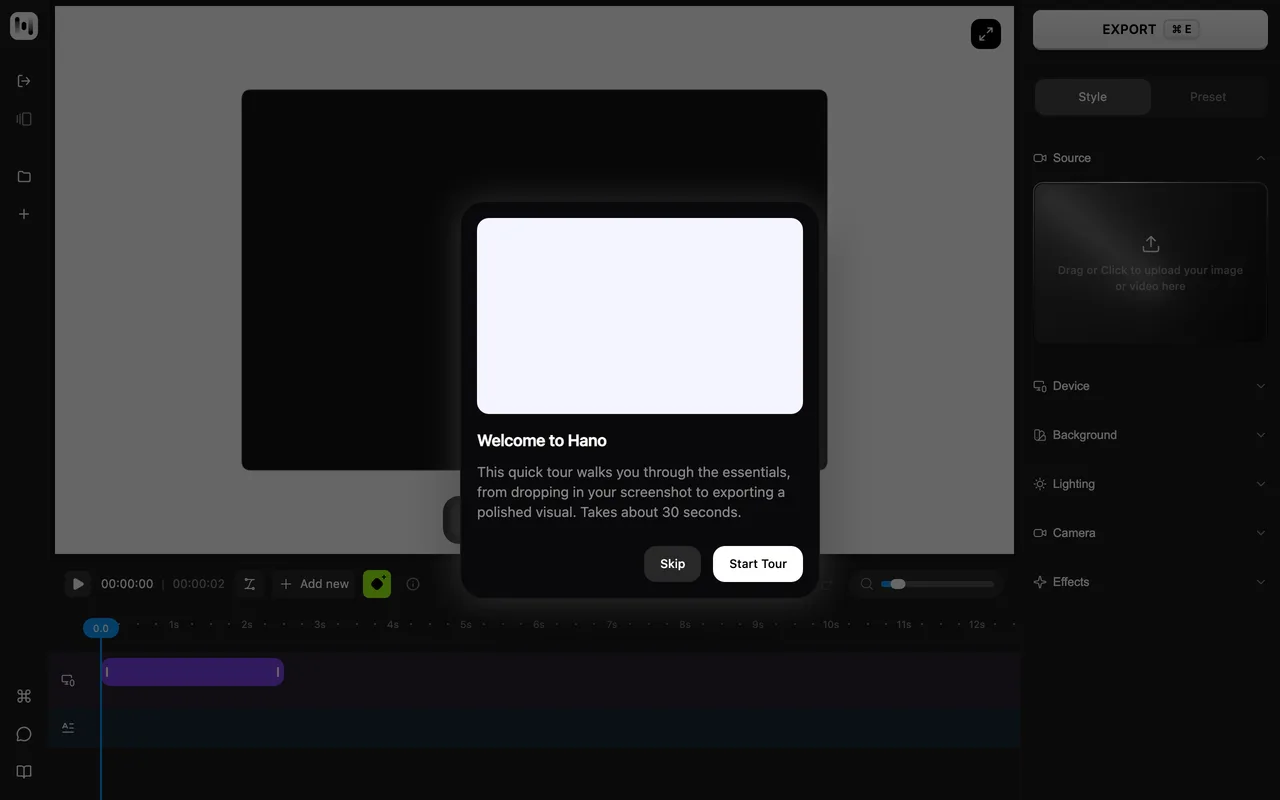Click the upload arrow icon in Source panel
The image size is (1280, 800).
1151,244
